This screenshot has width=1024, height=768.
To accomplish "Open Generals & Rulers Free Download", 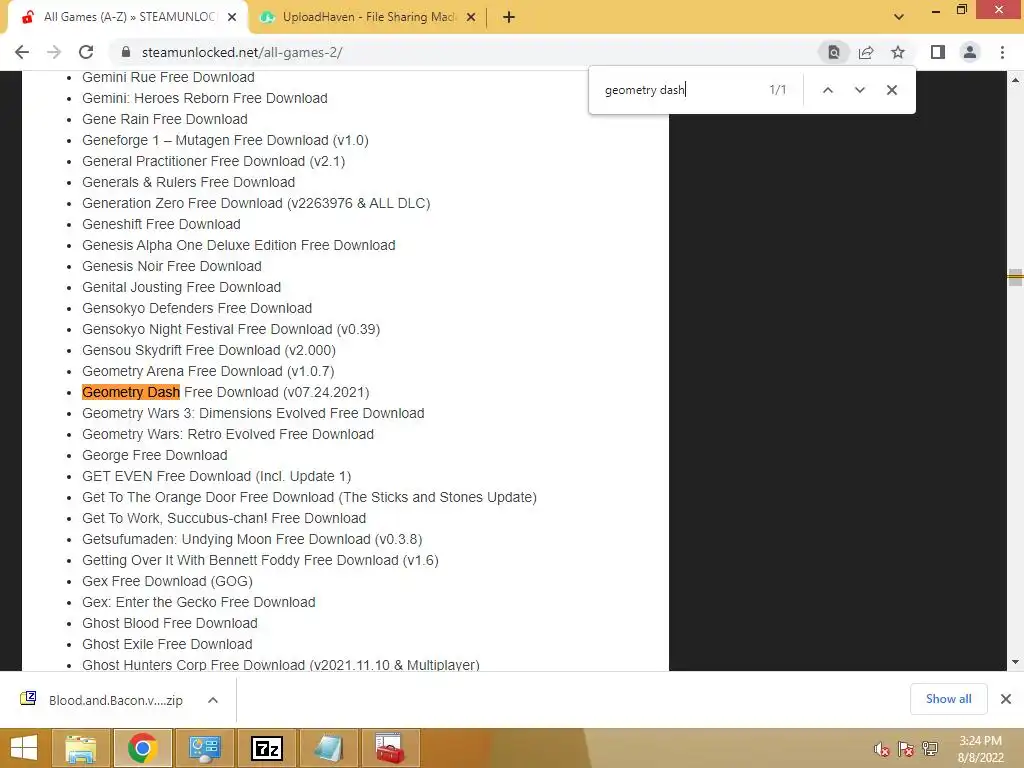I will coord(188,182).
